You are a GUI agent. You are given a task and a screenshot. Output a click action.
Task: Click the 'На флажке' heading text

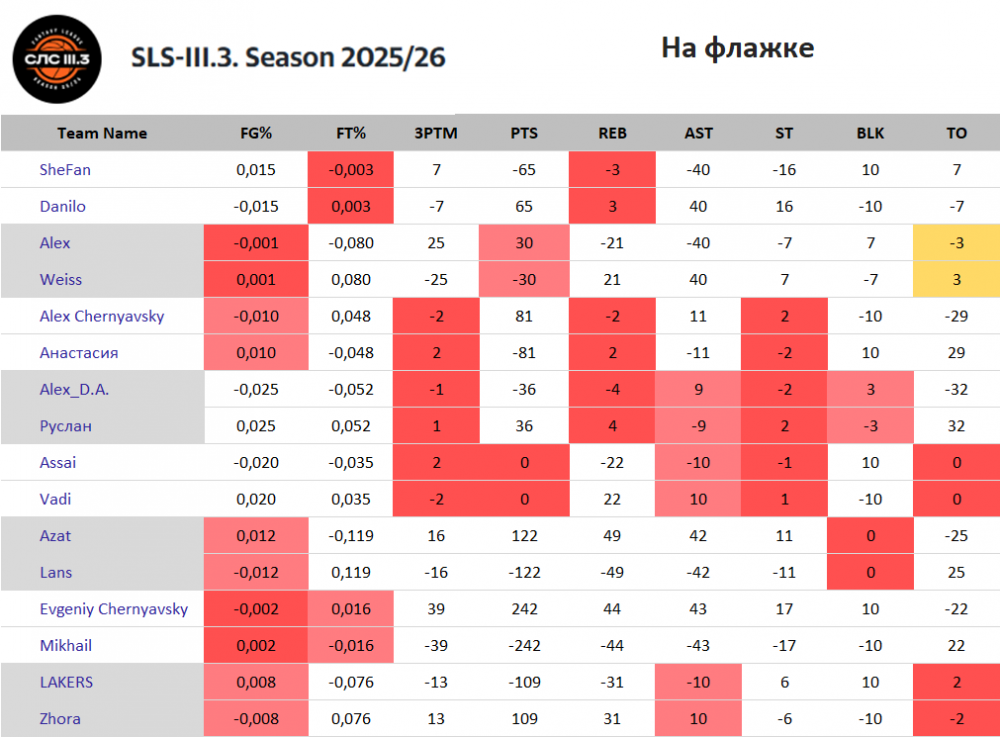click(x=737, y=48)
